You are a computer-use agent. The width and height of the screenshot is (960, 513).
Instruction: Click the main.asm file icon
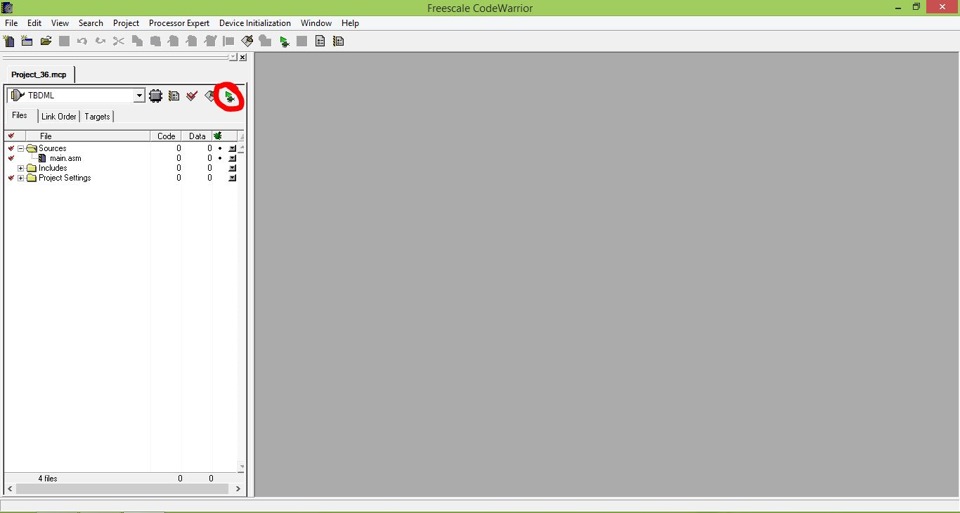(42, 158)
